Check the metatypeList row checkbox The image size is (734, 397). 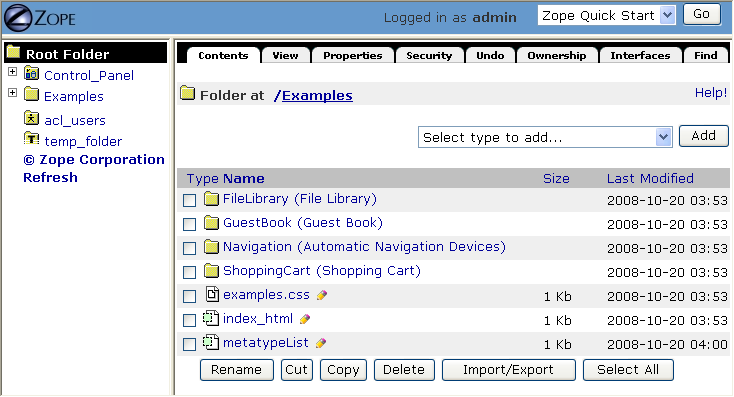point(190,345)
